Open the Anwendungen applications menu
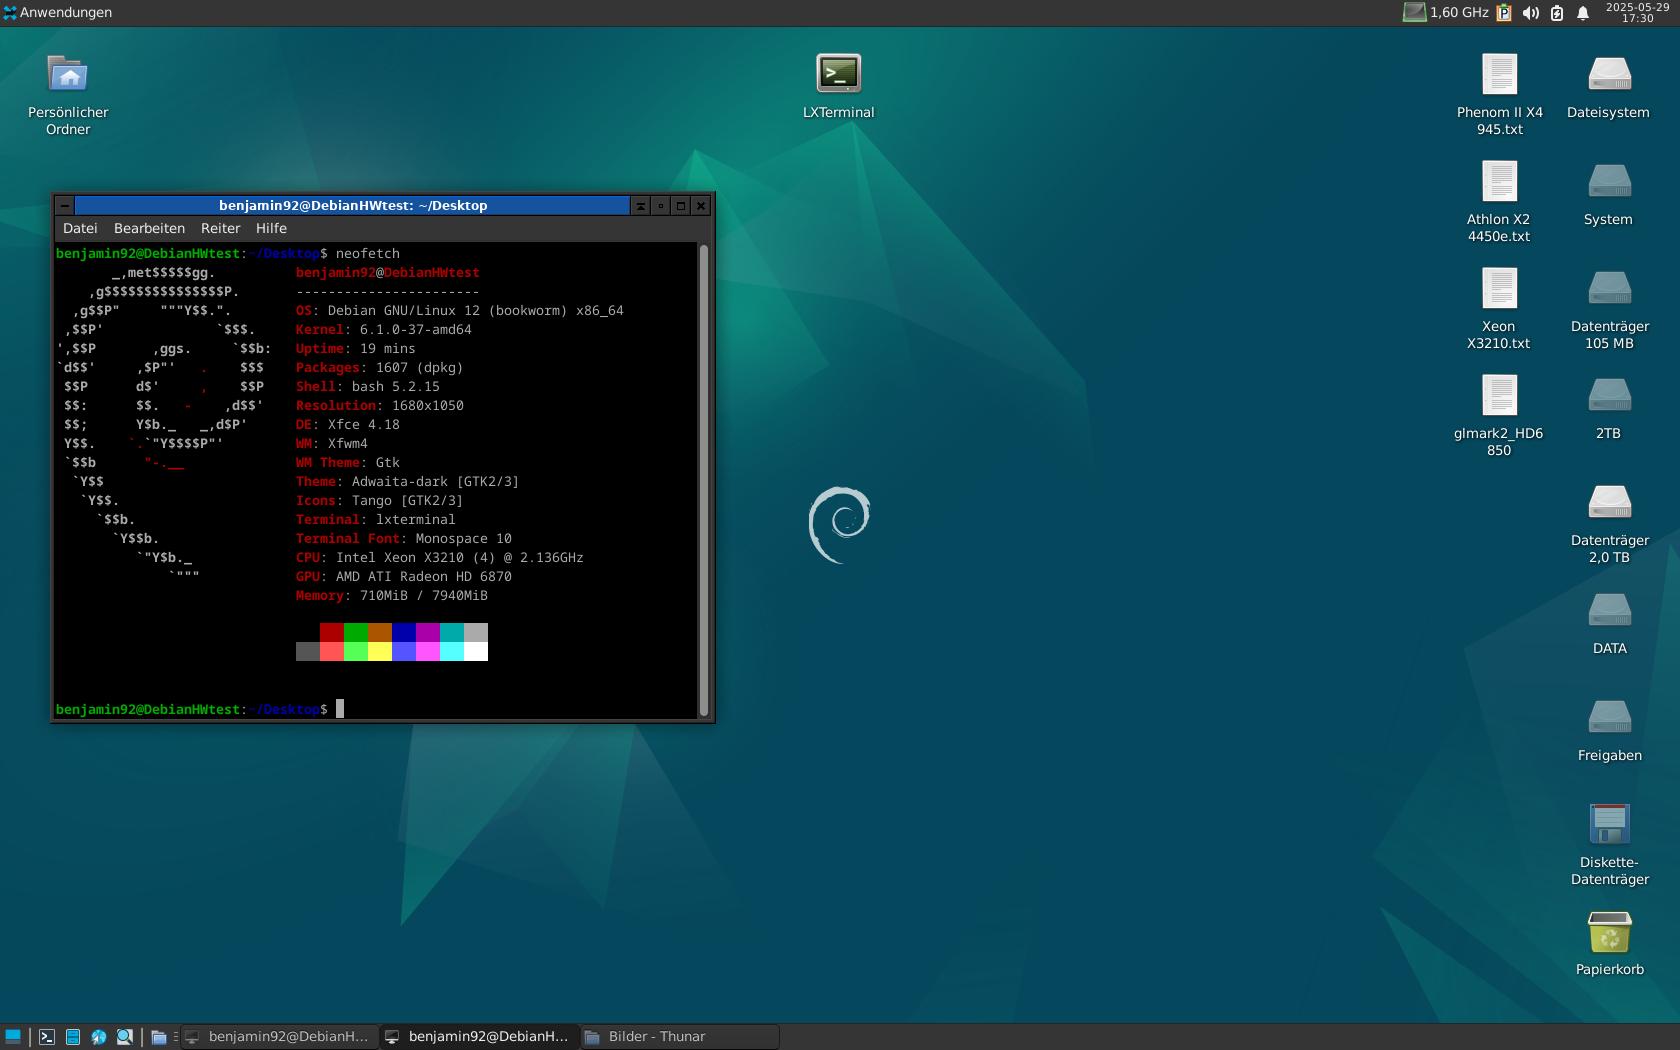The width and height of the screenshot is (1680, 1050). click(x=57, y=12)
